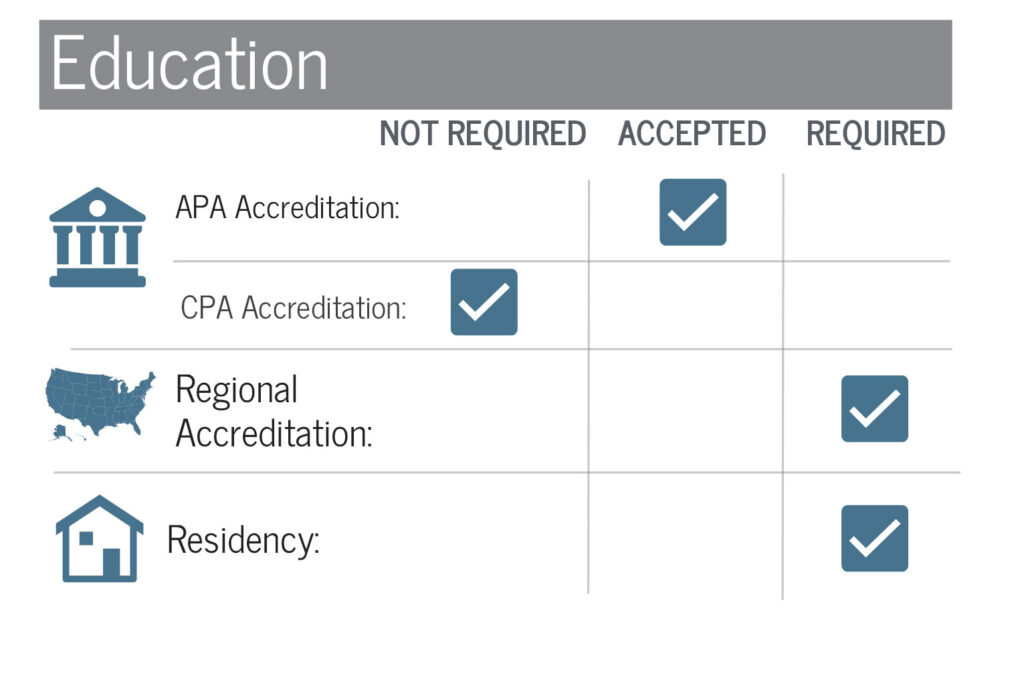
Task: Click the empty Required cell for CPA Accreditation
Action: click(x=866, y=305)
